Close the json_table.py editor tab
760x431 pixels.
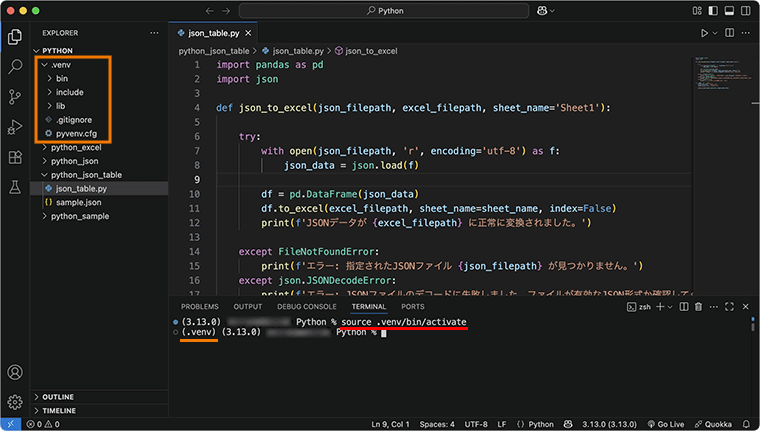point(248,33)
